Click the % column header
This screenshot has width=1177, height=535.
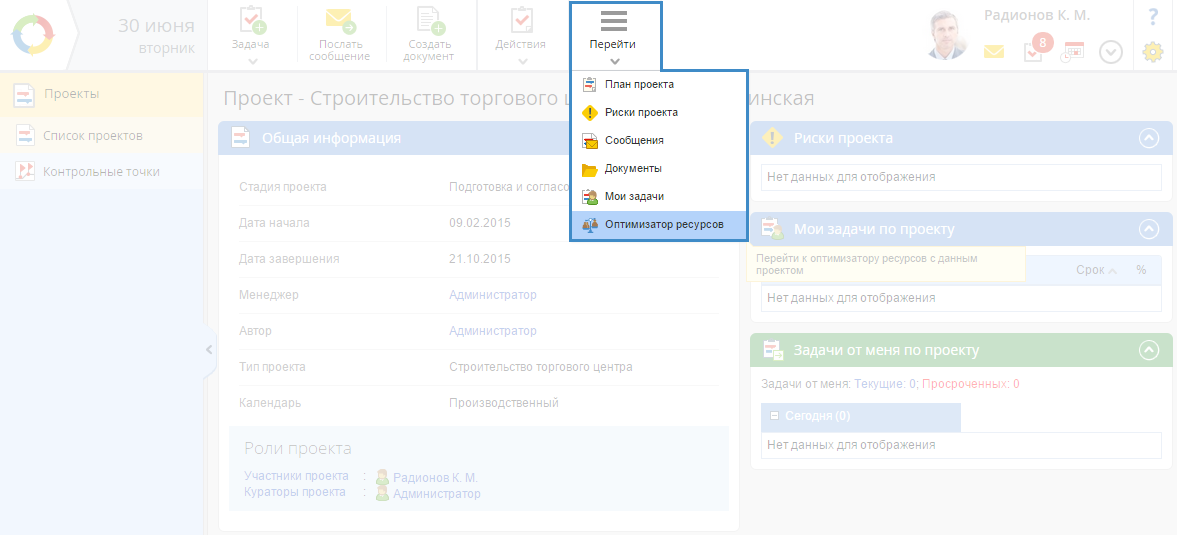pos(1142,270)
